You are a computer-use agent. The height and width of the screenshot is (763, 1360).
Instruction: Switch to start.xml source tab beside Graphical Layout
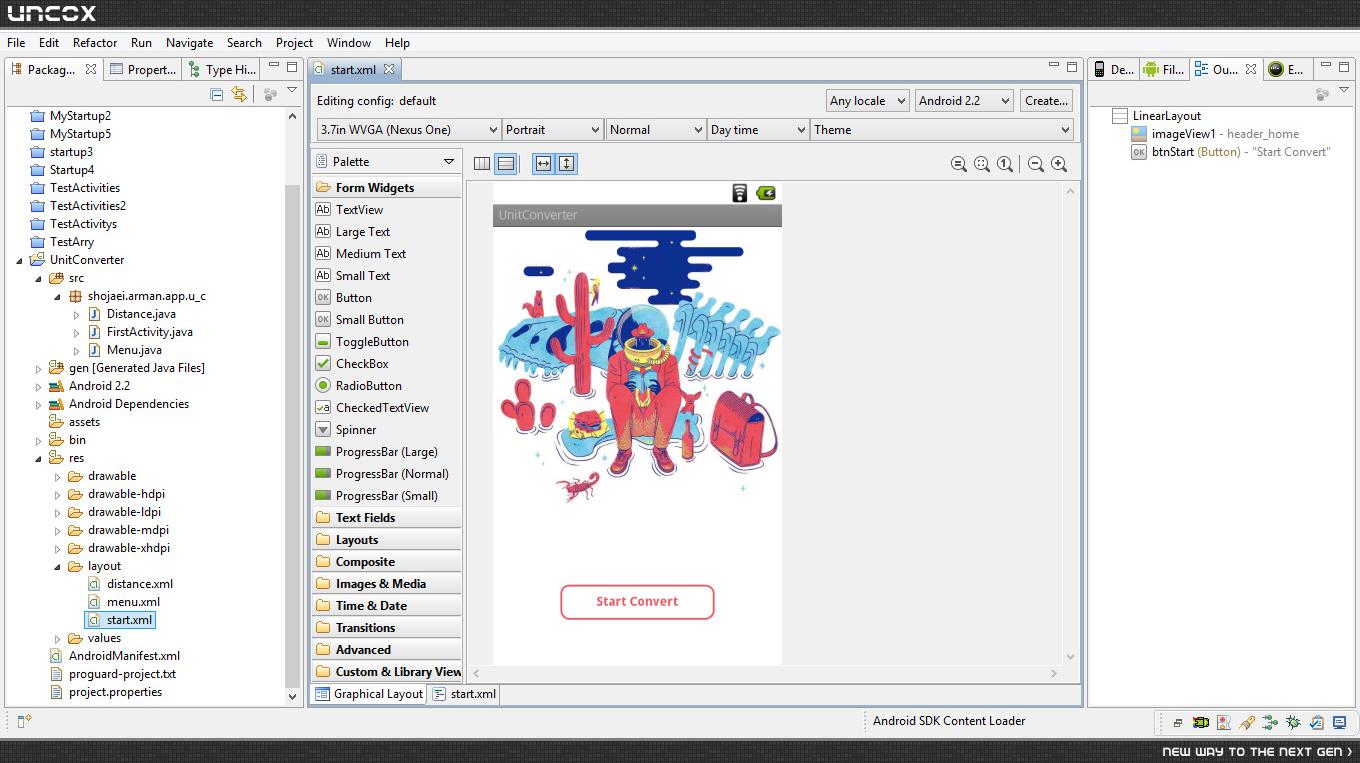(x=465, y=694)
